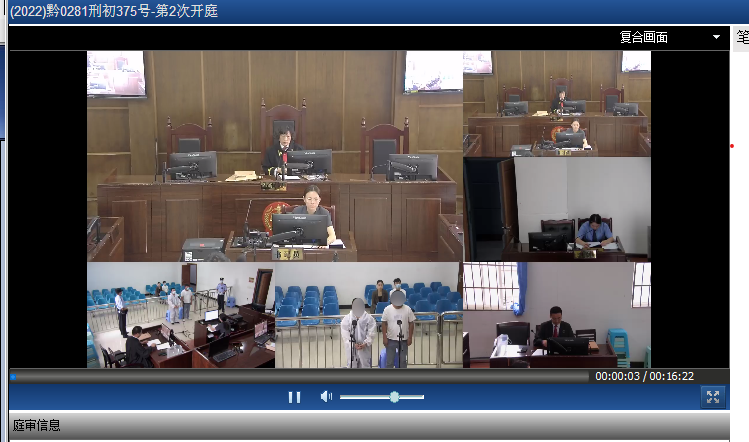Select the 庭审信息 panel header
Image resolution: width=749 pixels, height=442 pixels.
36,426
